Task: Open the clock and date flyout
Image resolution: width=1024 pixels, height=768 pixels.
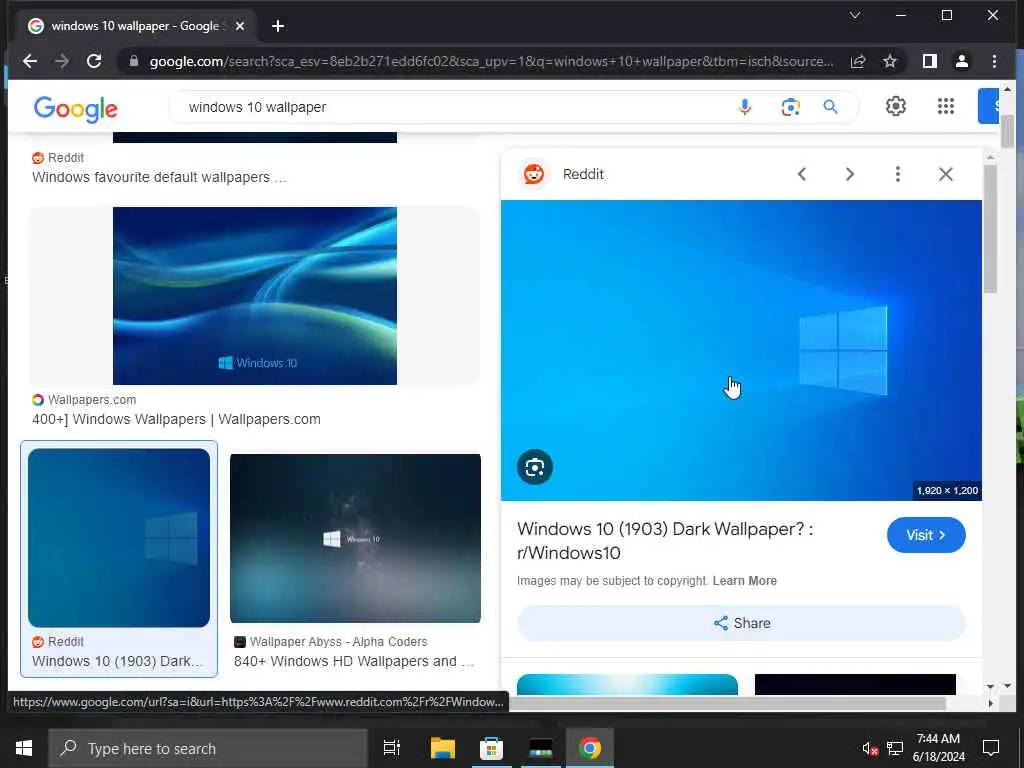Action: click(x=938, y=748)
